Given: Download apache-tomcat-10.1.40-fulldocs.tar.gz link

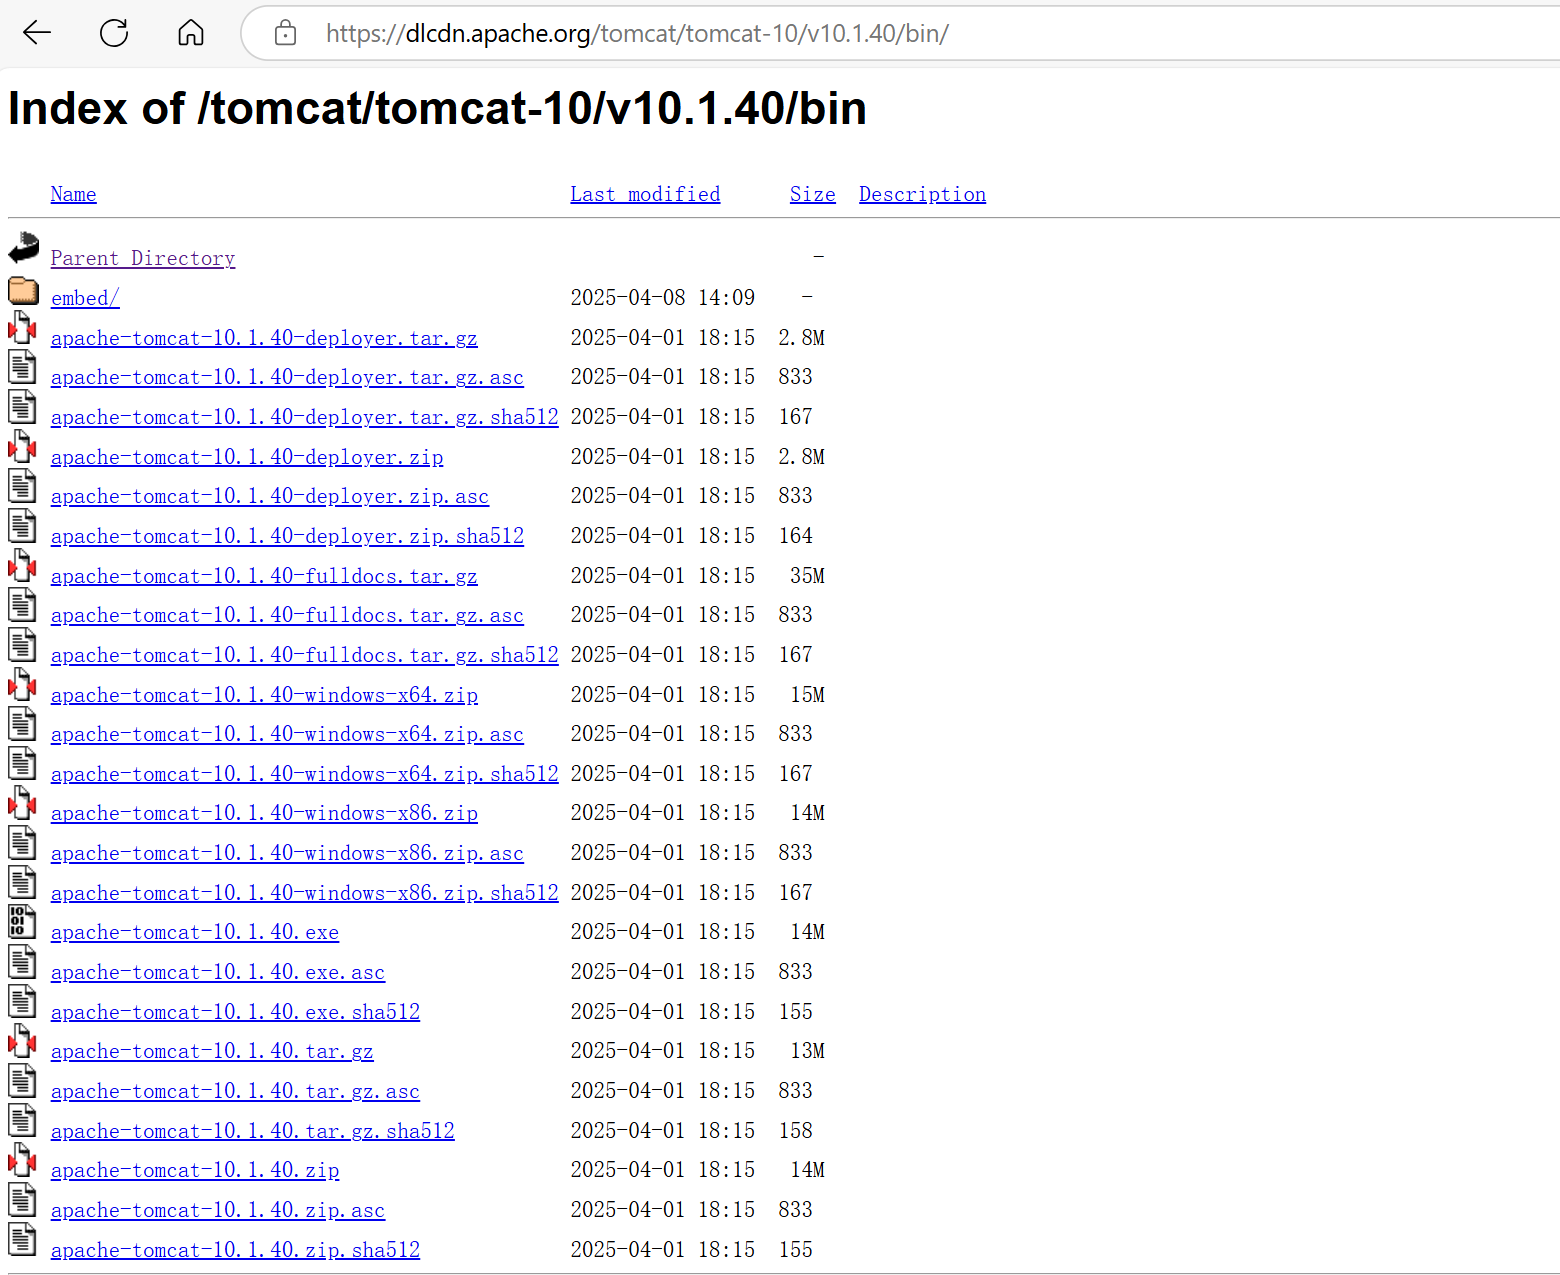Looking at the screenshot, I should 264,576.
